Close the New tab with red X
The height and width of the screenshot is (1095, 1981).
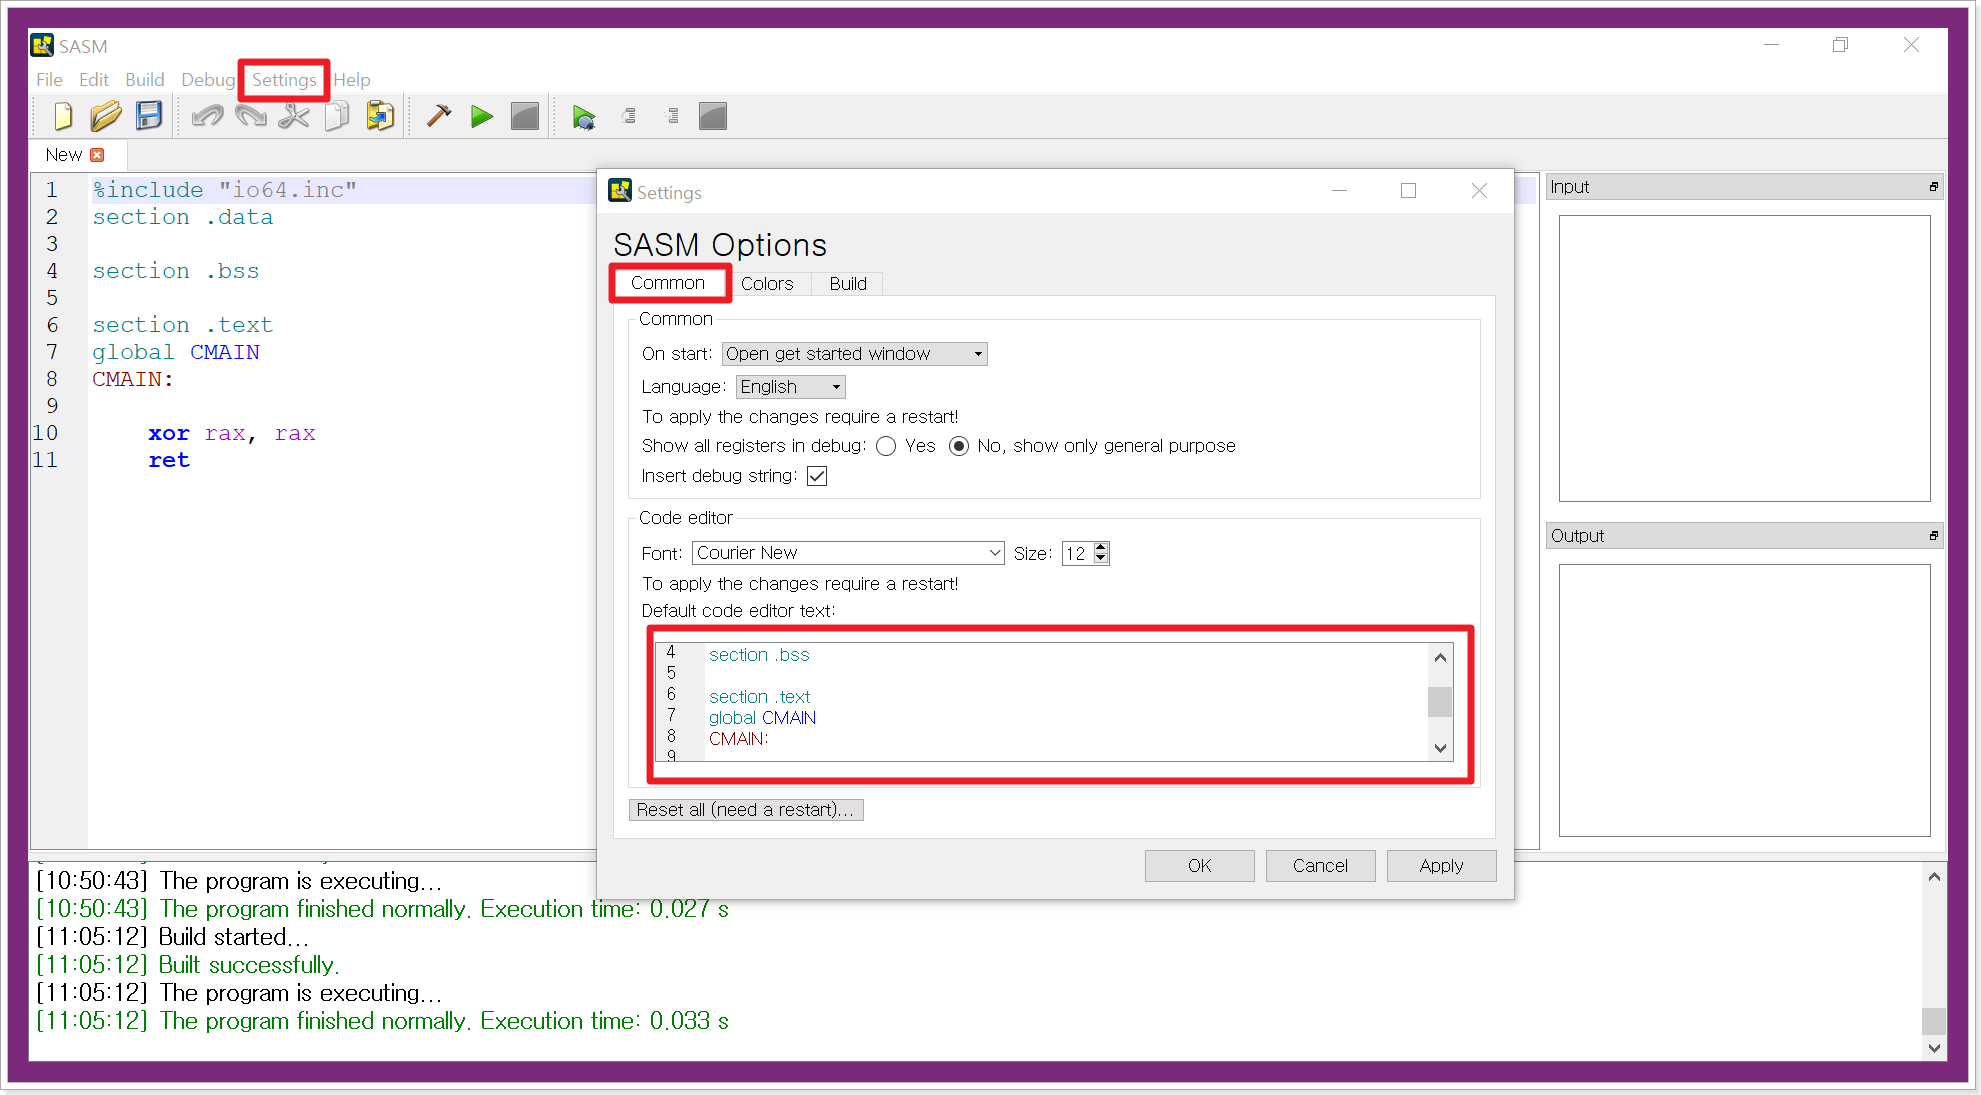click(97, 155)
